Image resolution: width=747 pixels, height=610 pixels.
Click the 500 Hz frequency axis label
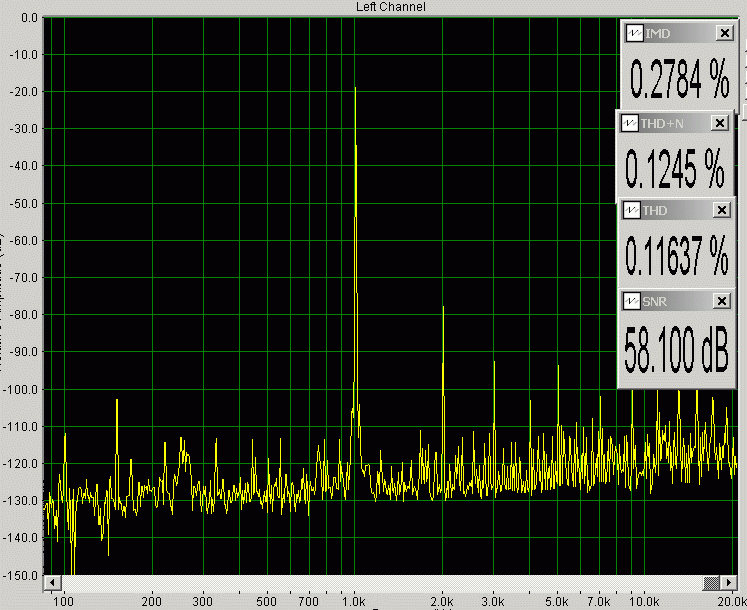click(266, 601)
